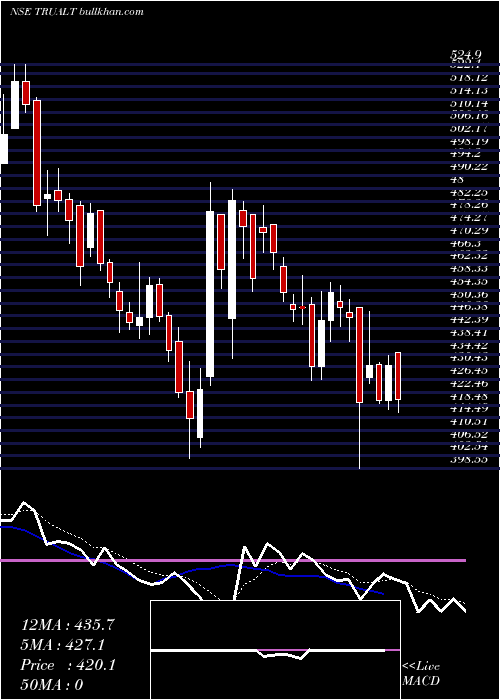The height and width of the screenshot is (700, 500).
Task: Click the 506.16 price axis label
Action: click(x=469, y=116)
